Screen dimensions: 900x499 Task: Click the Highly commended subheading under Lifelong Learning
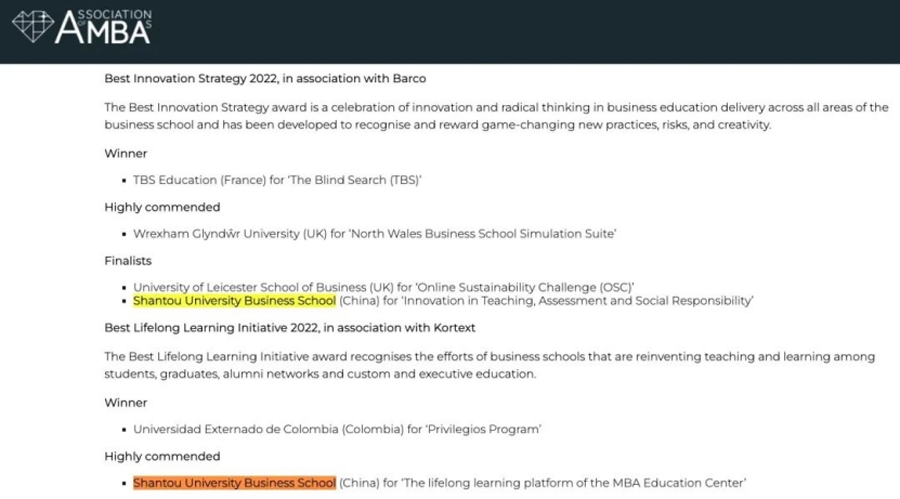click(162, 456)
